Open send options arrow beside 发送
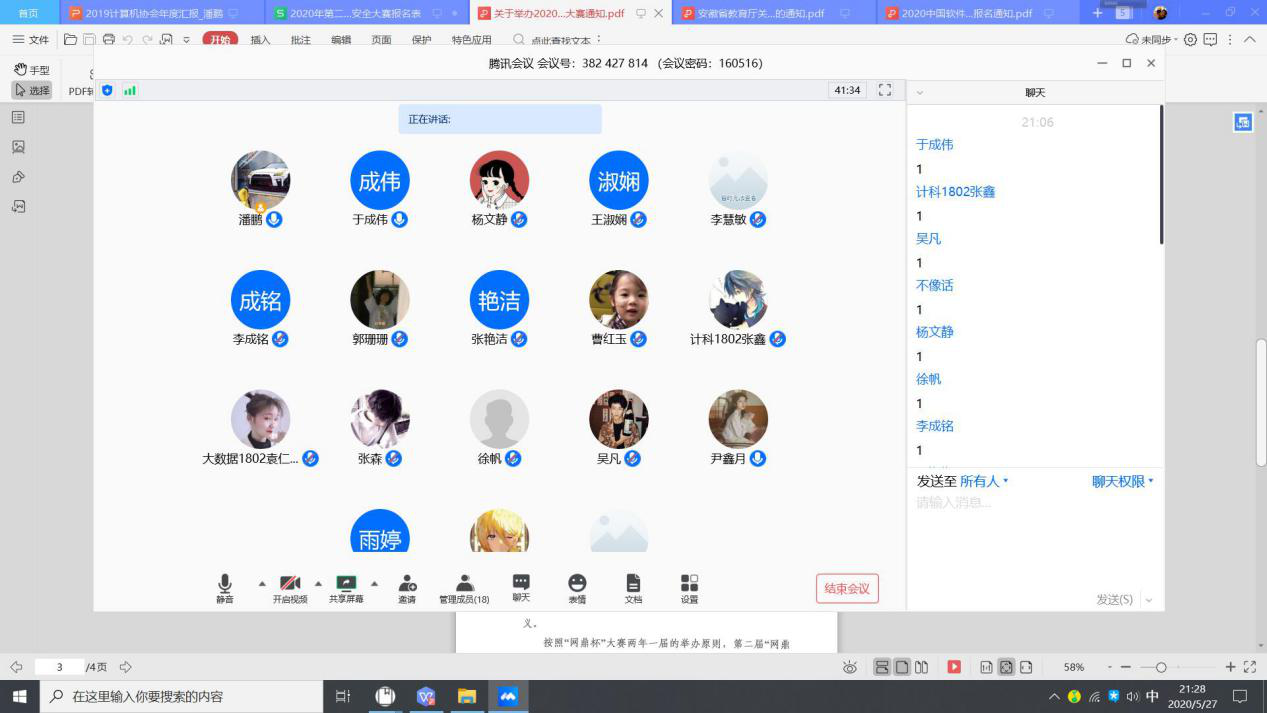 point(1148,600)
